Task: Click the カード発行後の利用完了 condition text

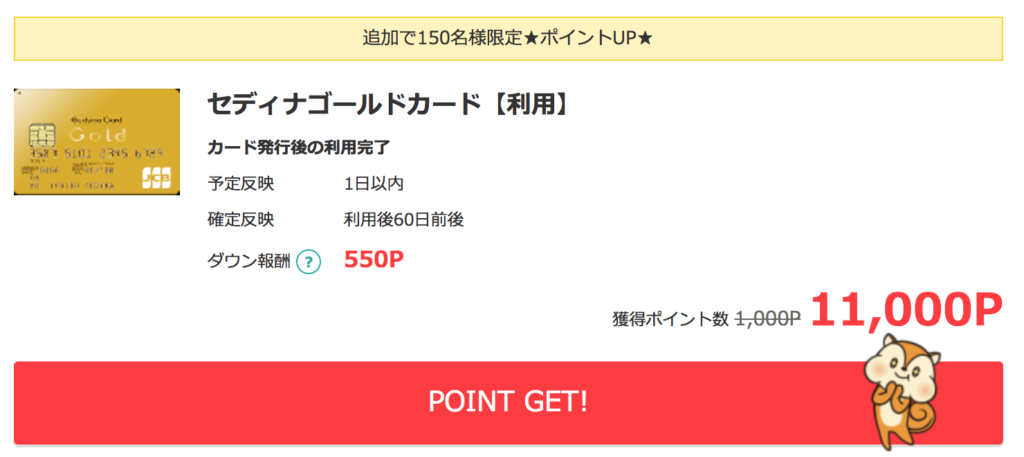Action: (x=298, y=148)
